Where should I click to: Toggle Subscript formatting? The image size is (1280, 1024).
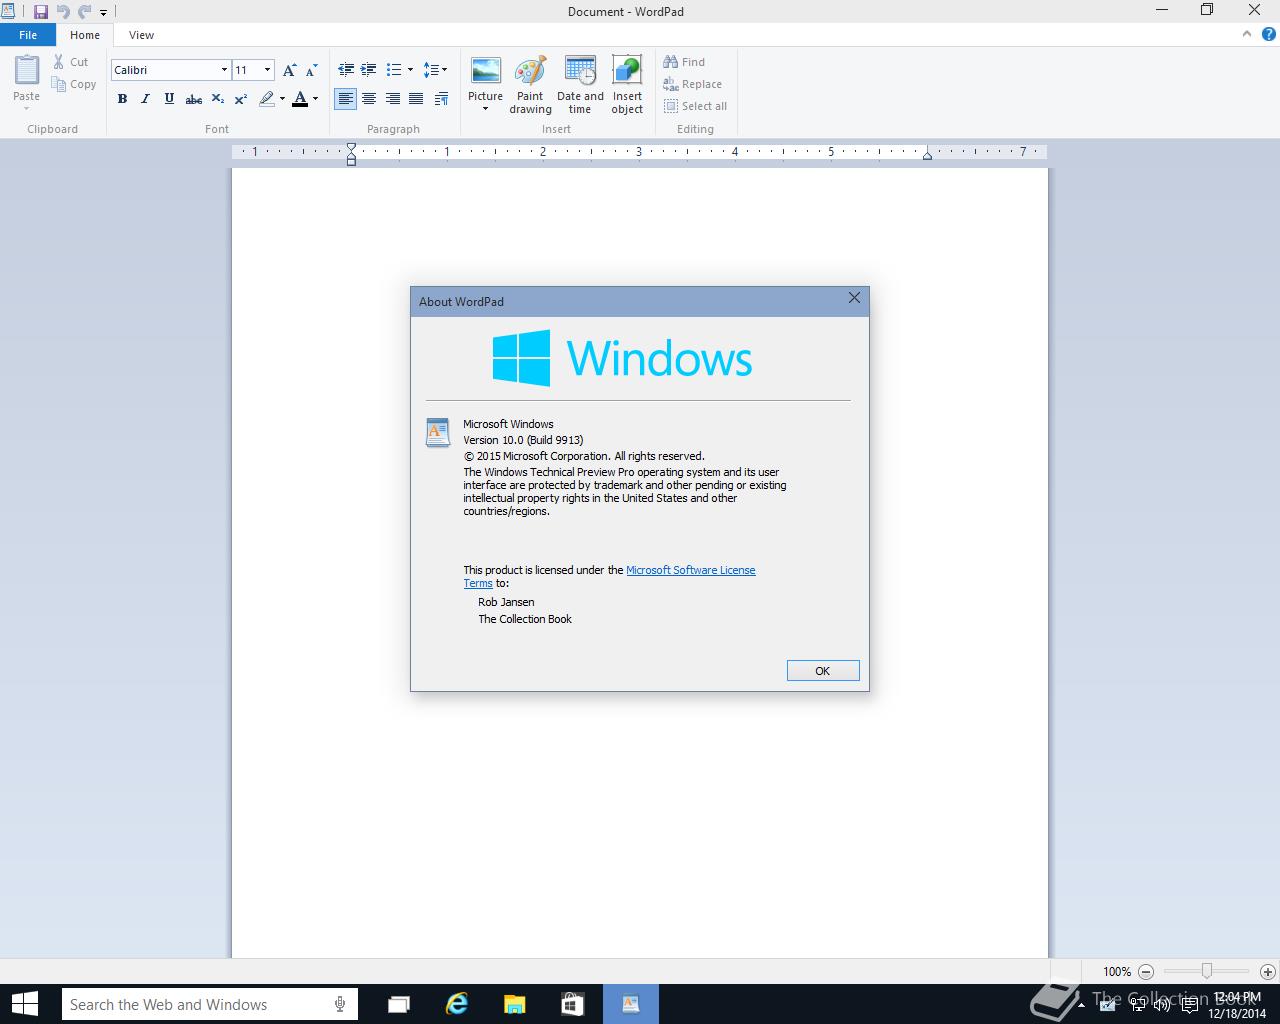(217, 98)
